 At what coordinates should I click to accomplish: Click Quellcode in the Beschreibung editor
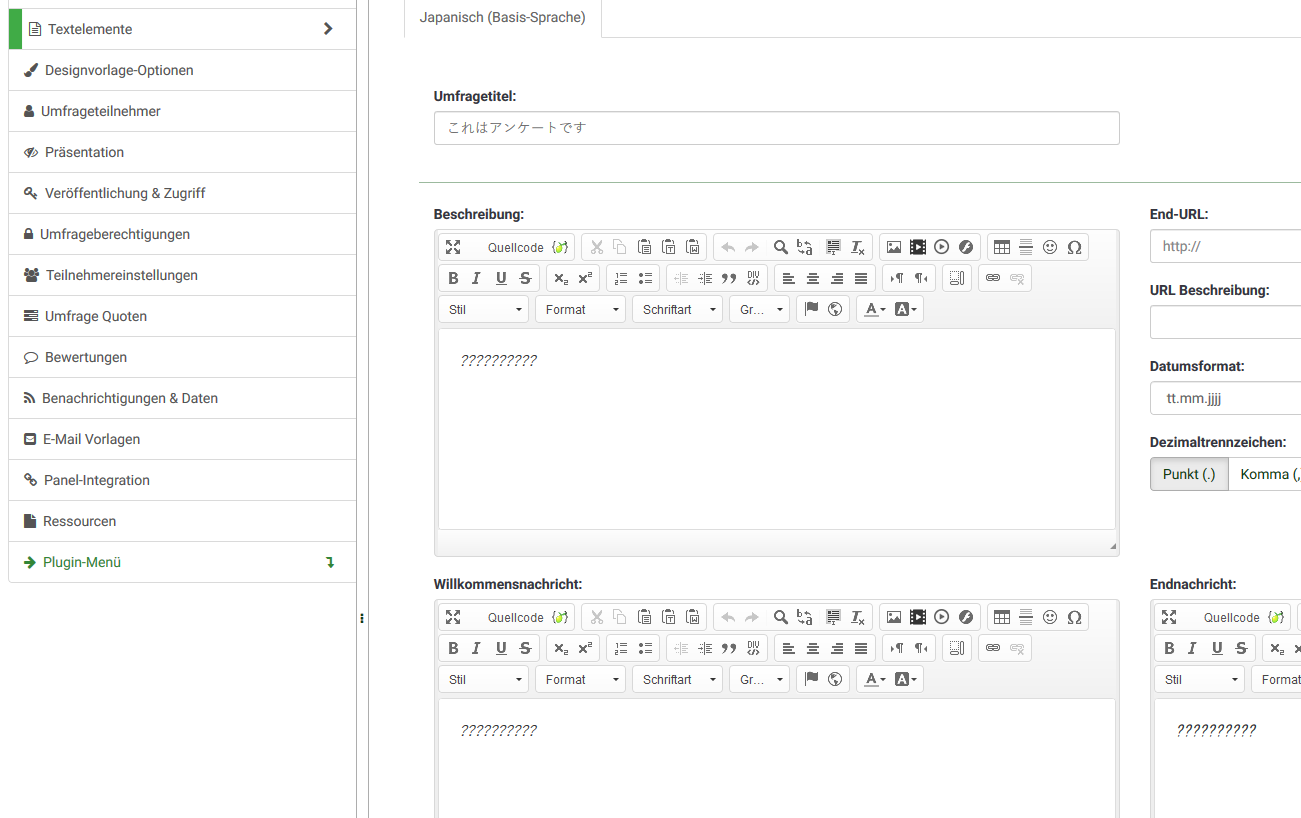click(527, 247)
